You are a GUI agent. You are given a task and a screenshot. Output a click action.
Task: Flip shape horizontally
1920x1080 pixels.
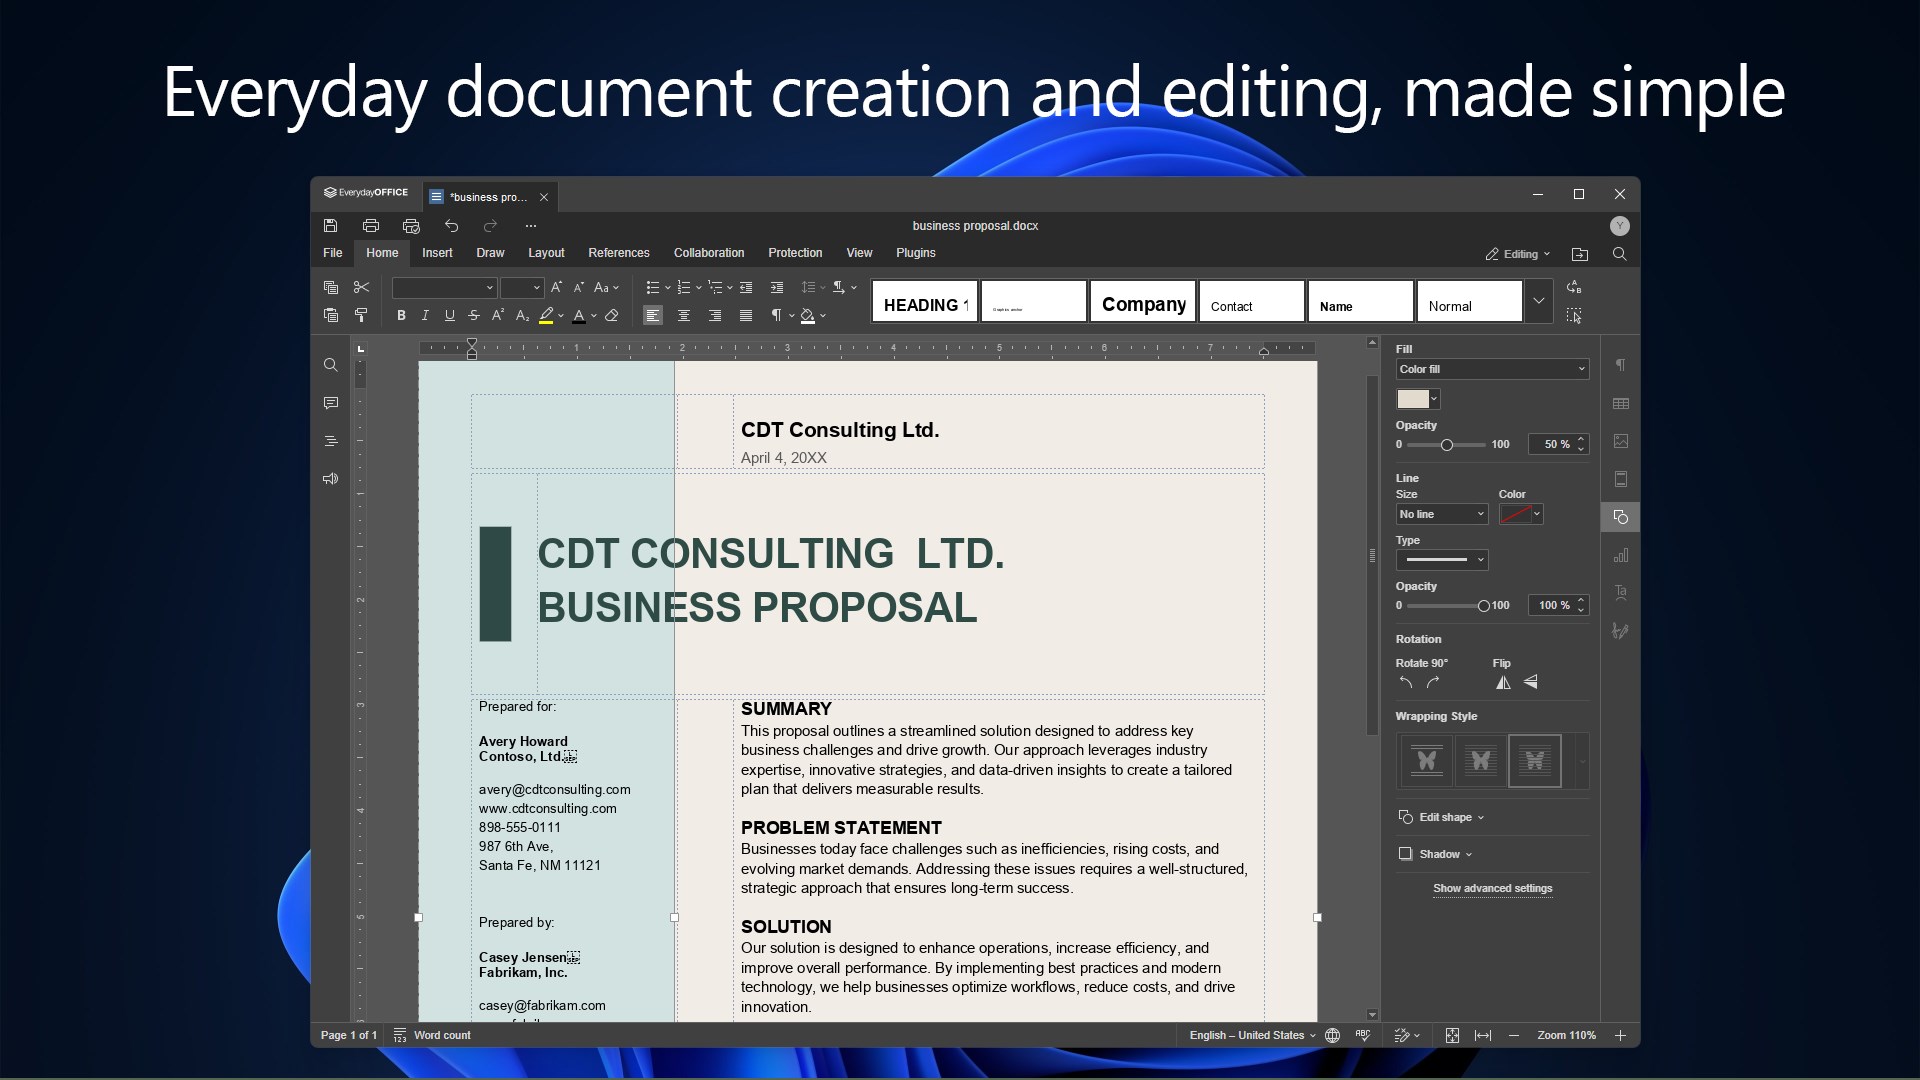coord(1503,682)
